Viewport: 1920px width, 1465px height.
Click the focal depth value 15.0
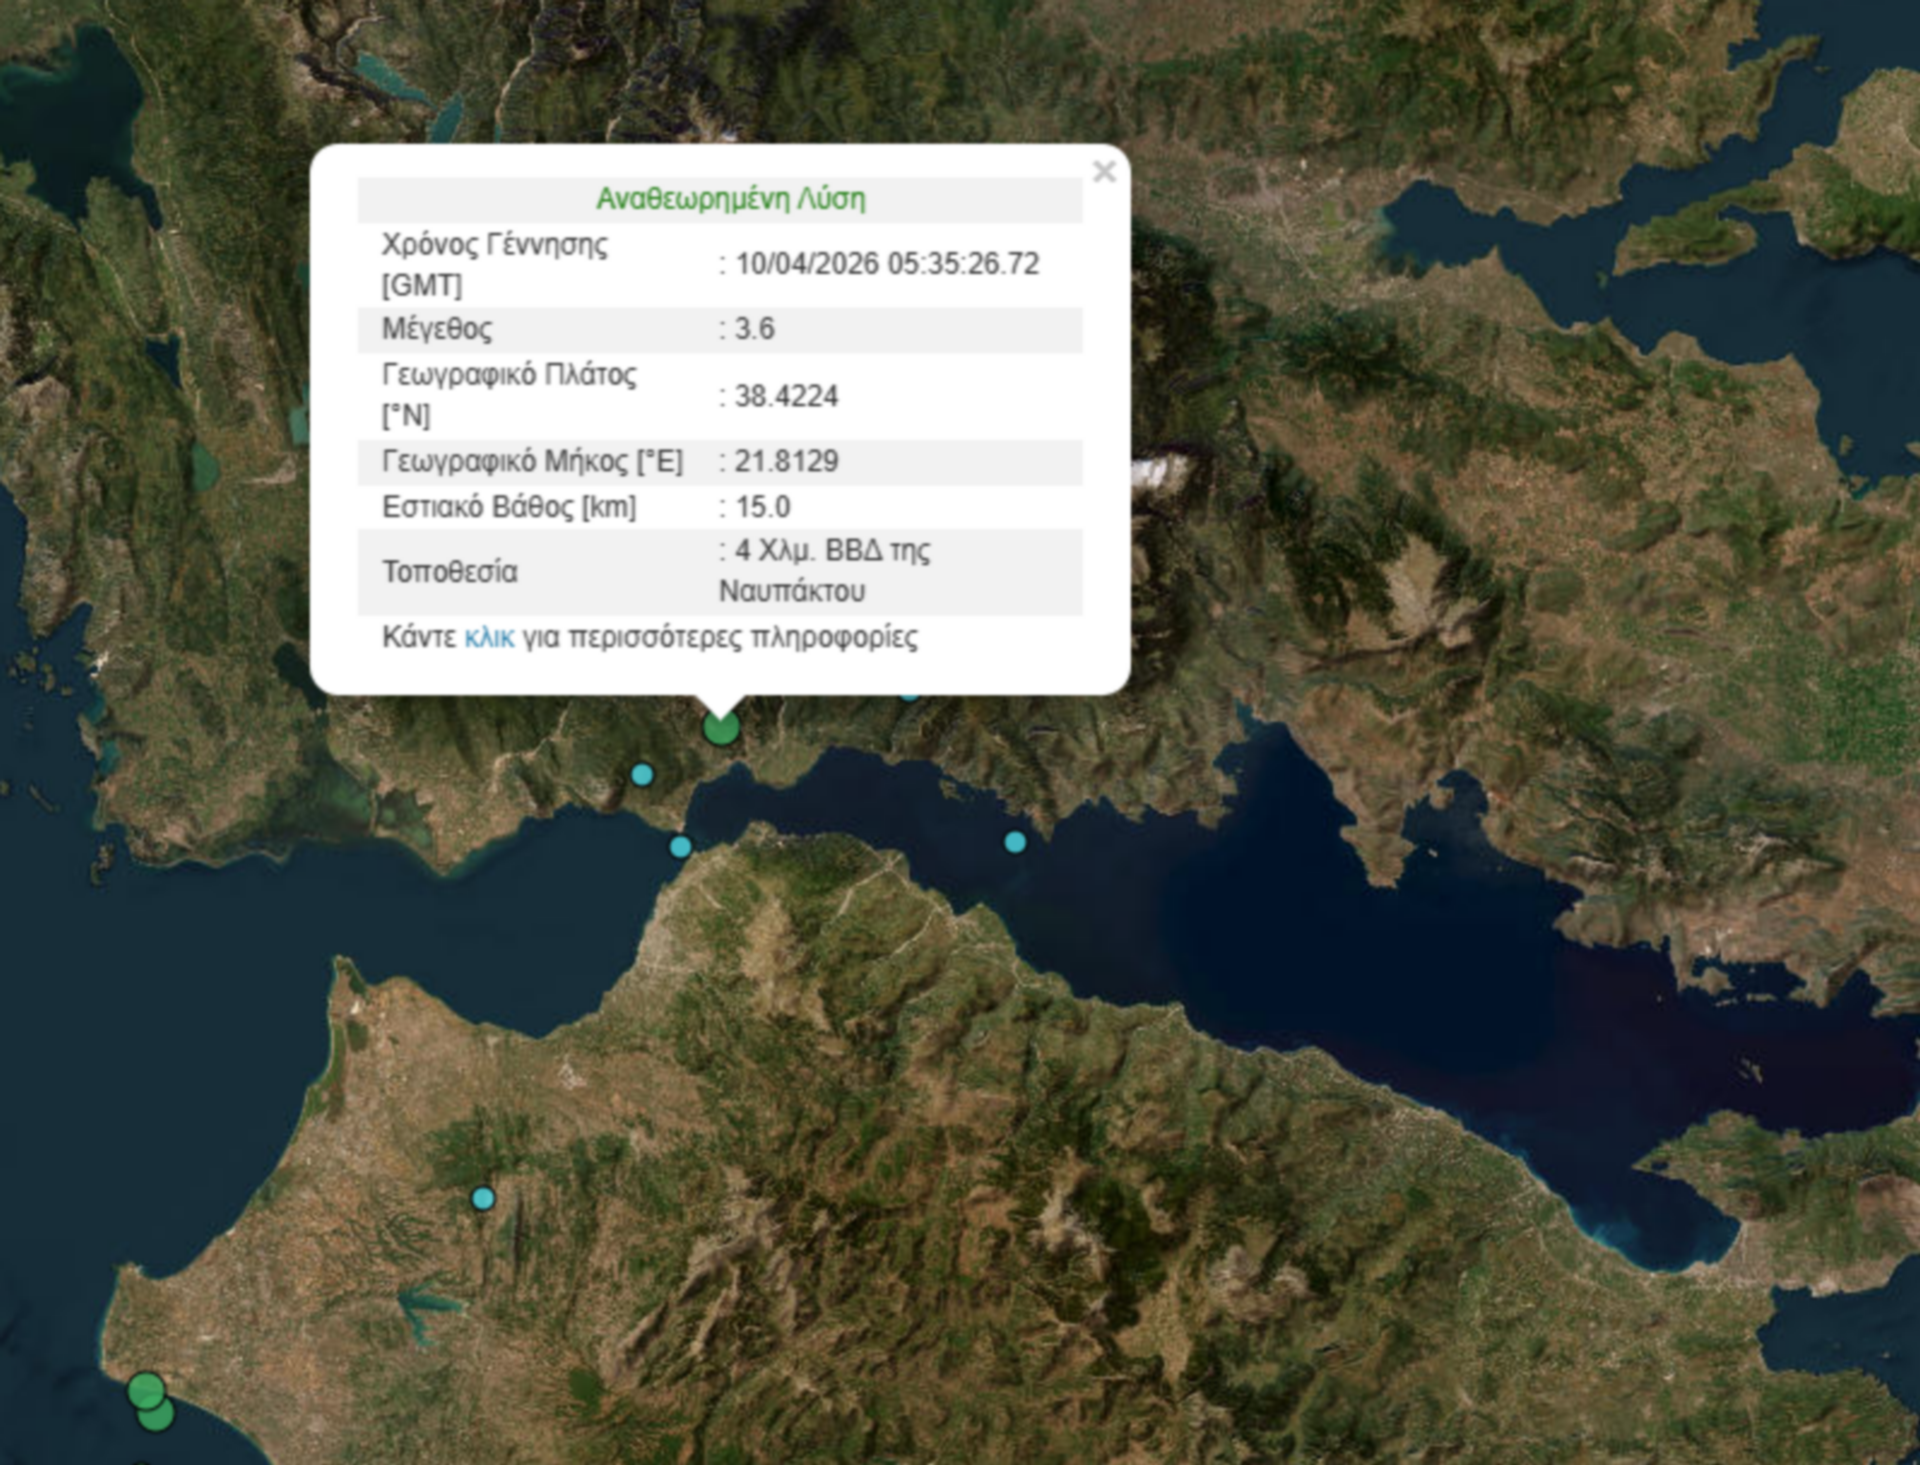point(762,507)
